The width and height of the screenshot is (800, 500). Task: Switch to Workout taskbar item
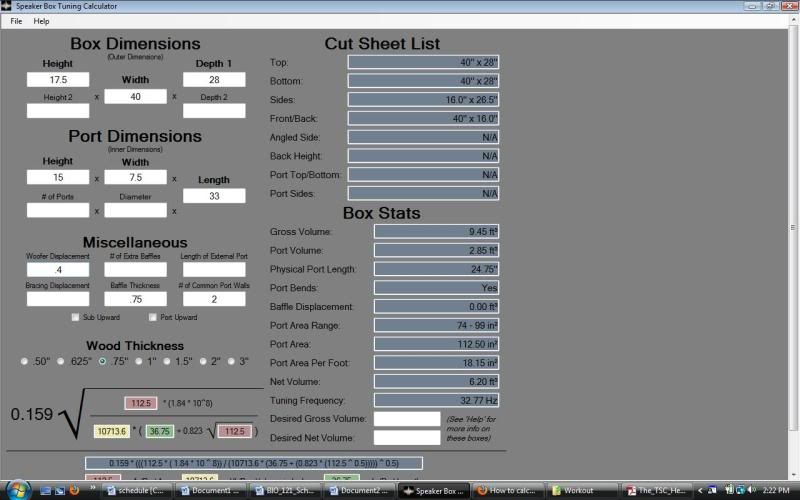pos(583,490)
